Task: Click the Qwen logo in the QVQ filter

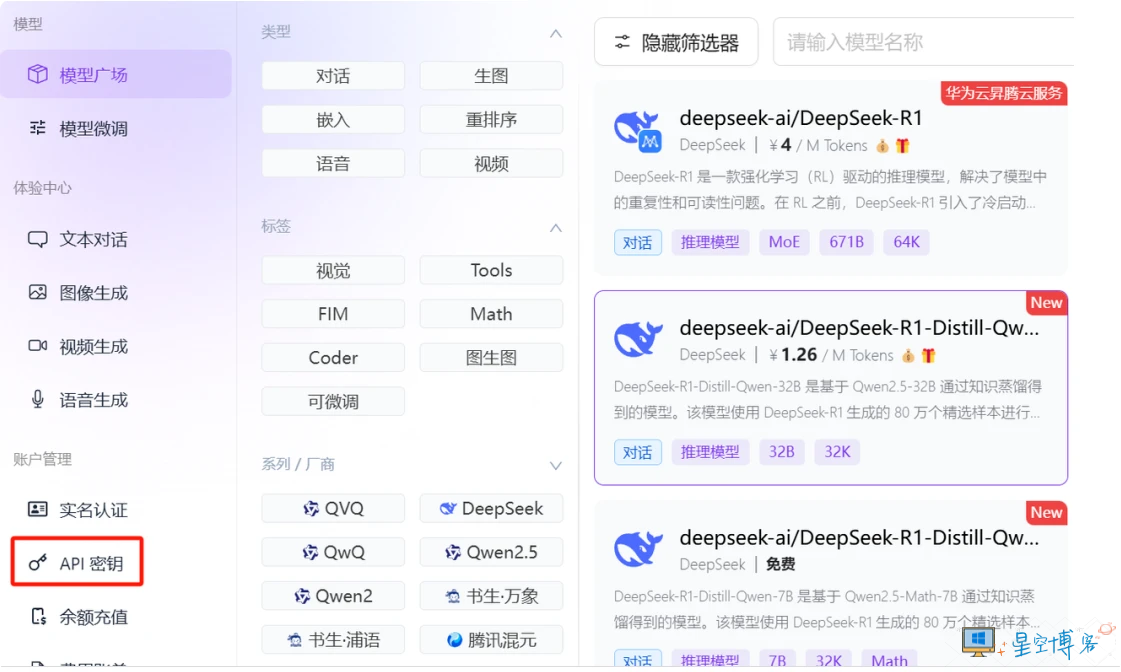Action: [x=311, y=508]
